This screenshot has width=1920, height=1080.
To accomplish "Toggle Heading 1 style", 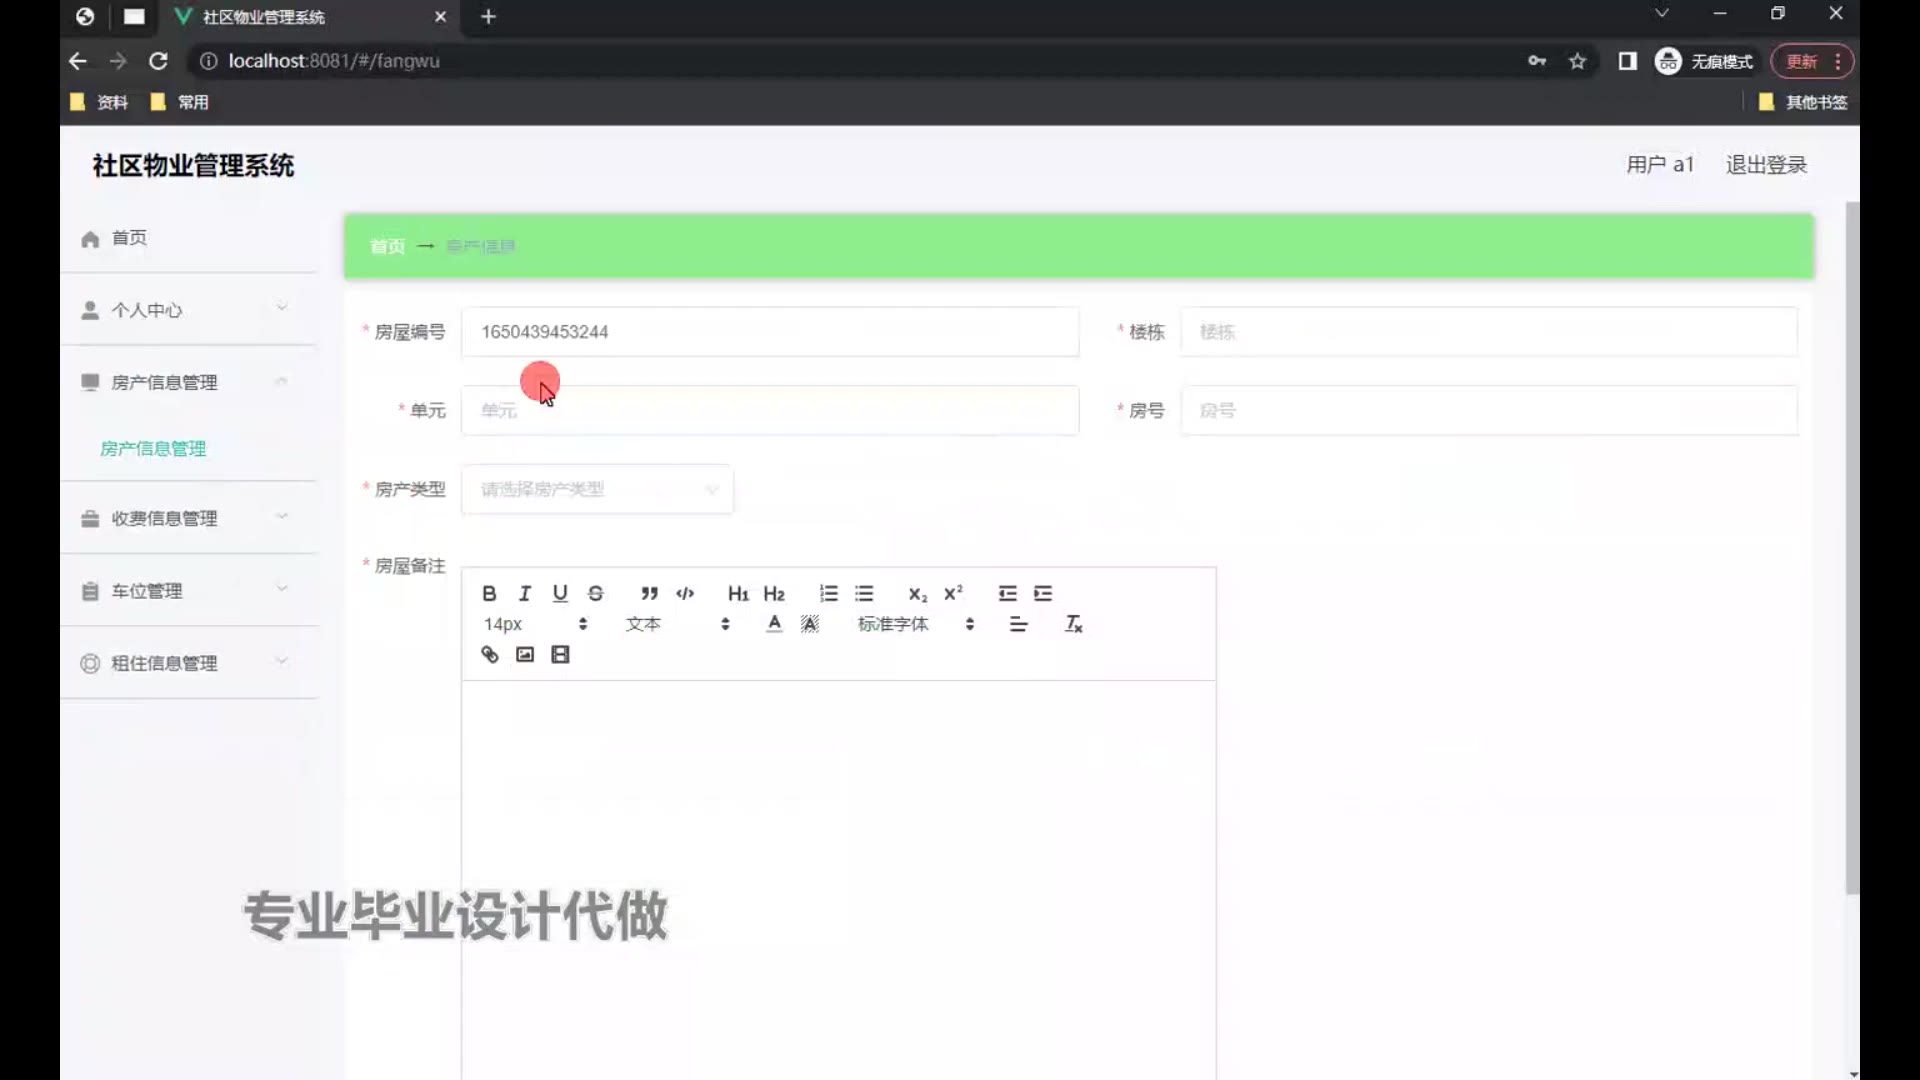I will [x=738, y=593].
